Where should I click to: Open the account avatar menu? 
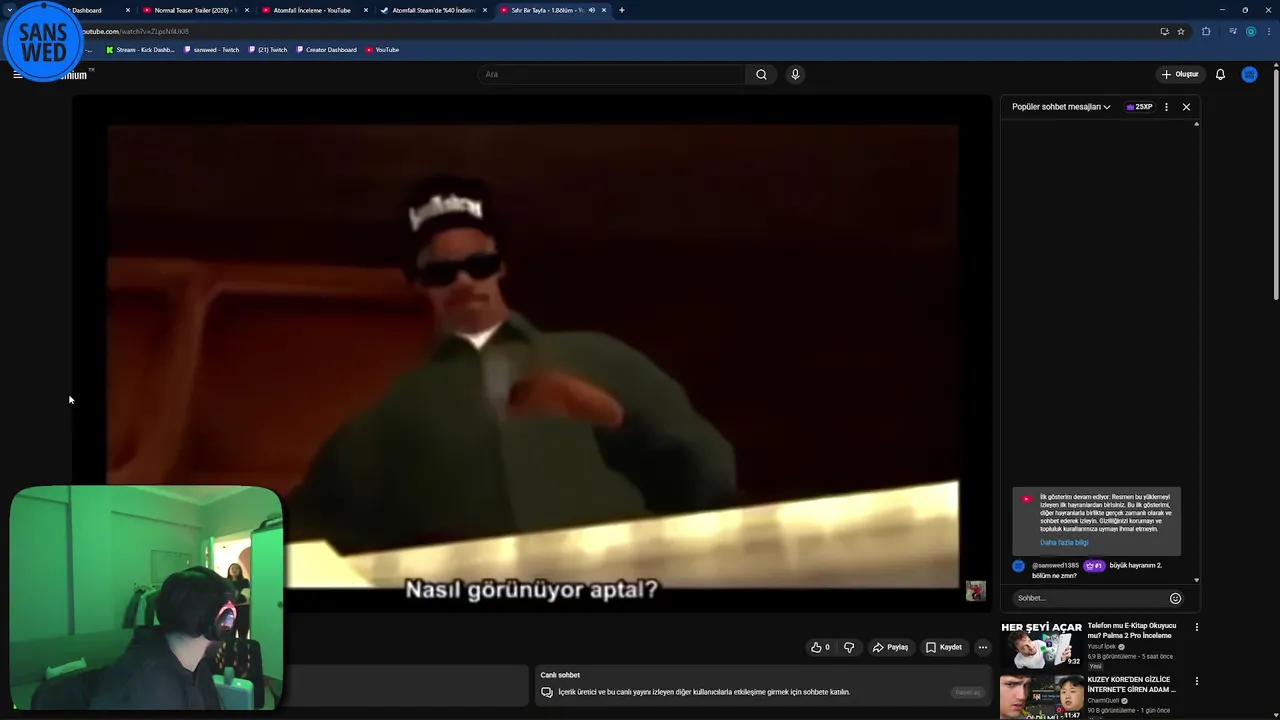(1249, 74)
